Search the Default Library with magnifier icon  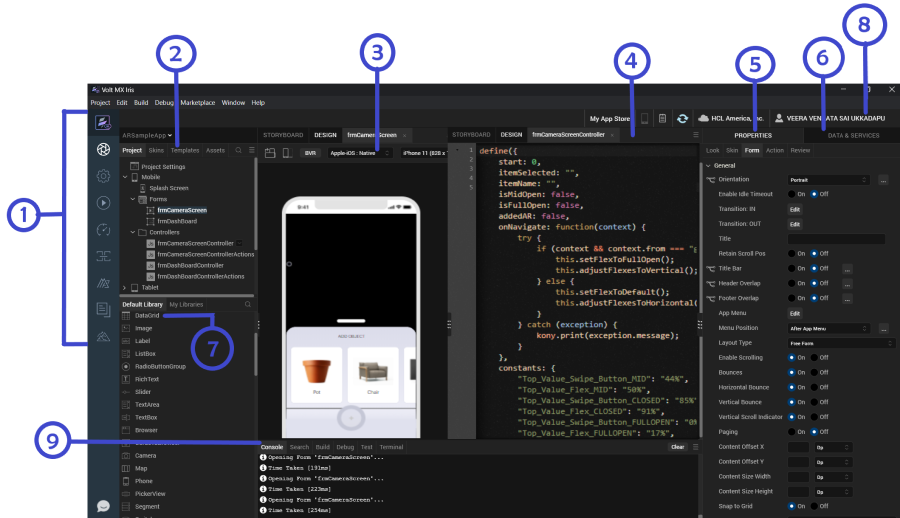tap(248, 304)
